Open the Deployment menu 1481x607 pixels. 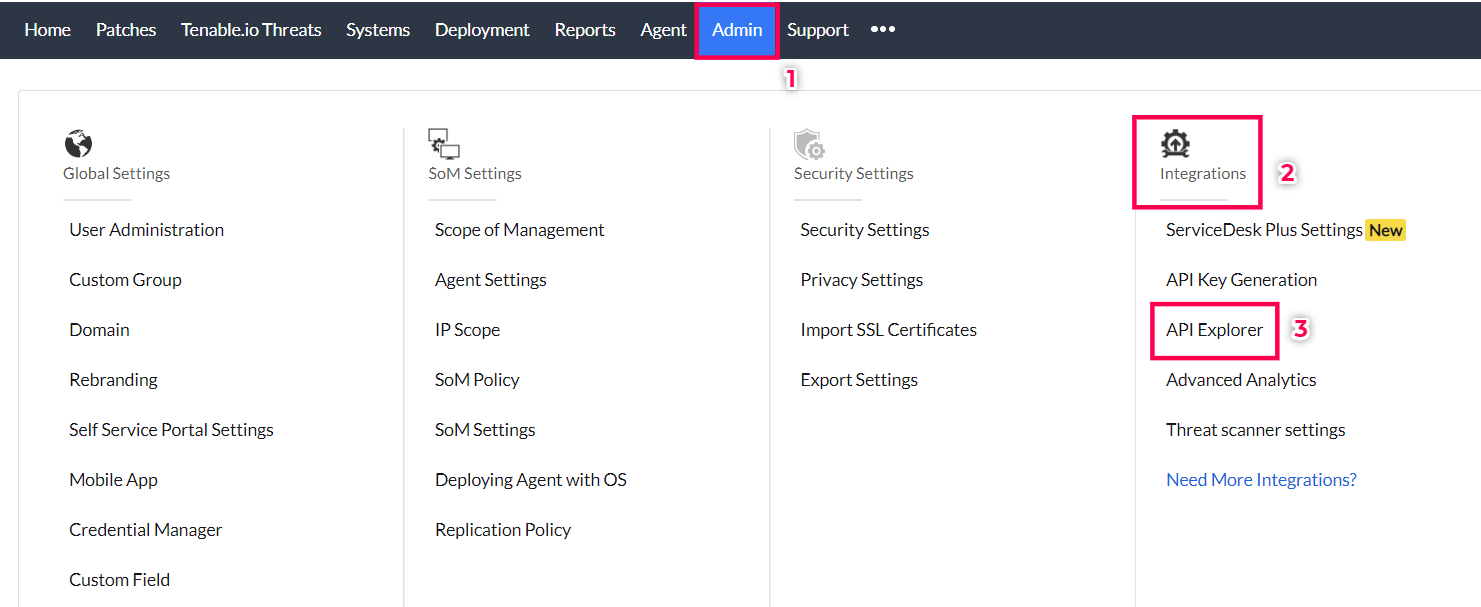click(482, 30)
